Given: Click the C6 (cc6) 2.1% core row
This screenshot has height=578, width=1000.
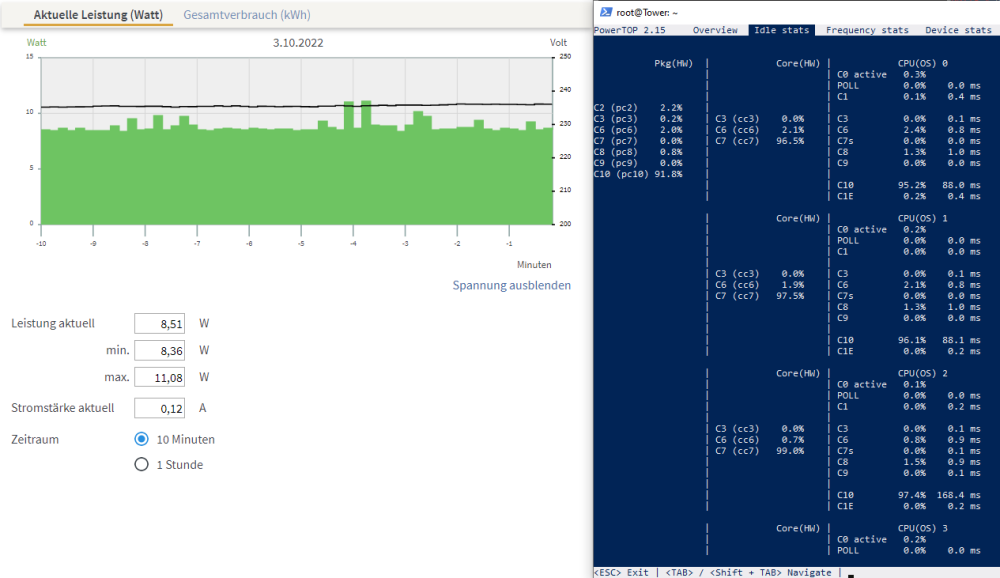Looking at the screenshot, I should (760, 130).
